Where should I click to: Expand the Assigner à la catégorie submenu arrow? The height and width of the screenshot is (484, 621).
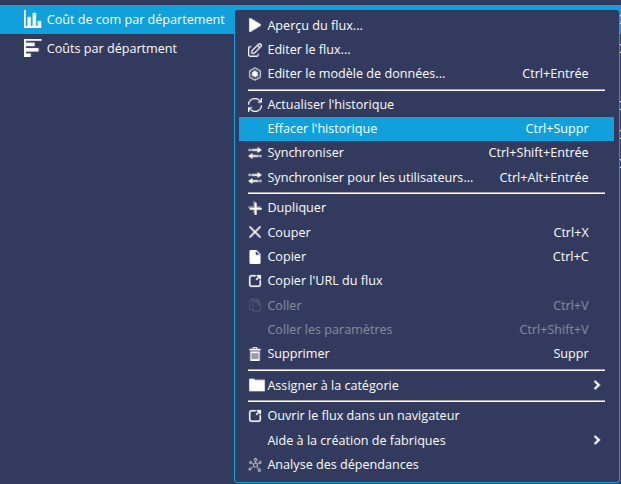click(x=596, y=385)
